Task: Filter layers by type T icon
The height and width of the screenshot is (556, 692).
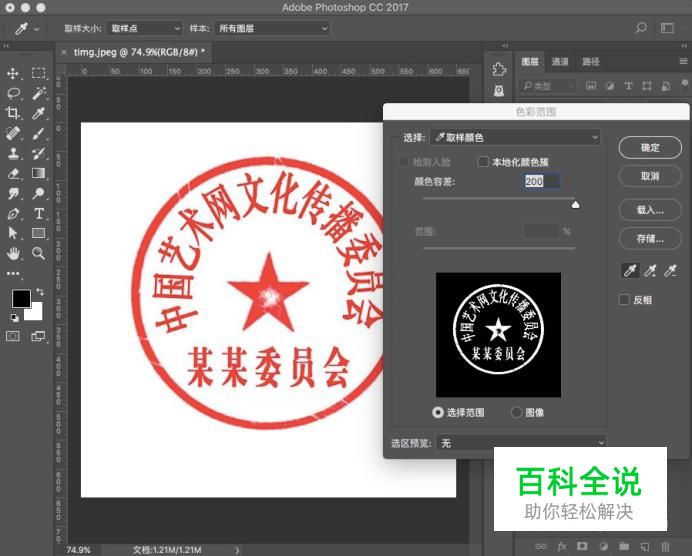Action: coord(628,86)
